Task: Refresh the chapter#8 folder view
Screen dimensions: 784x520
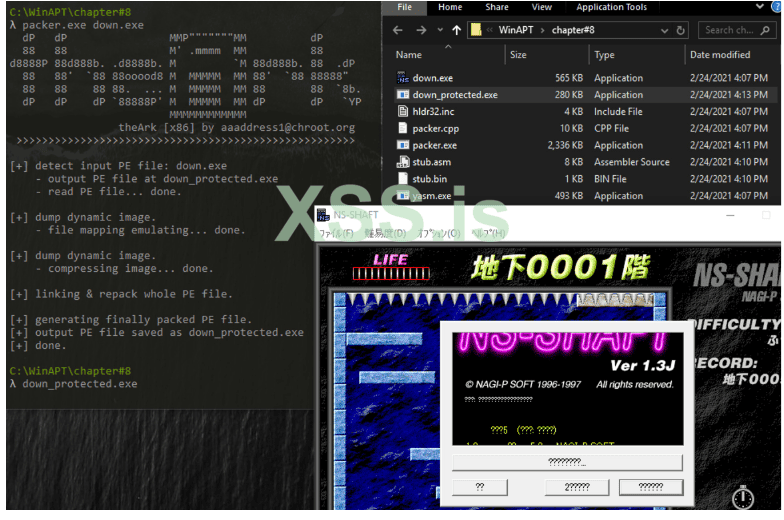Action: pos(680,30)
